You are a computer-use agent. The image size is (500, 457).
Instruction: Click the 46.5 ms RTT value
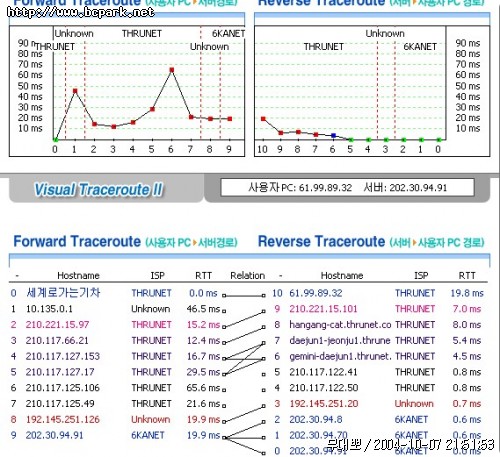[203, 309]
